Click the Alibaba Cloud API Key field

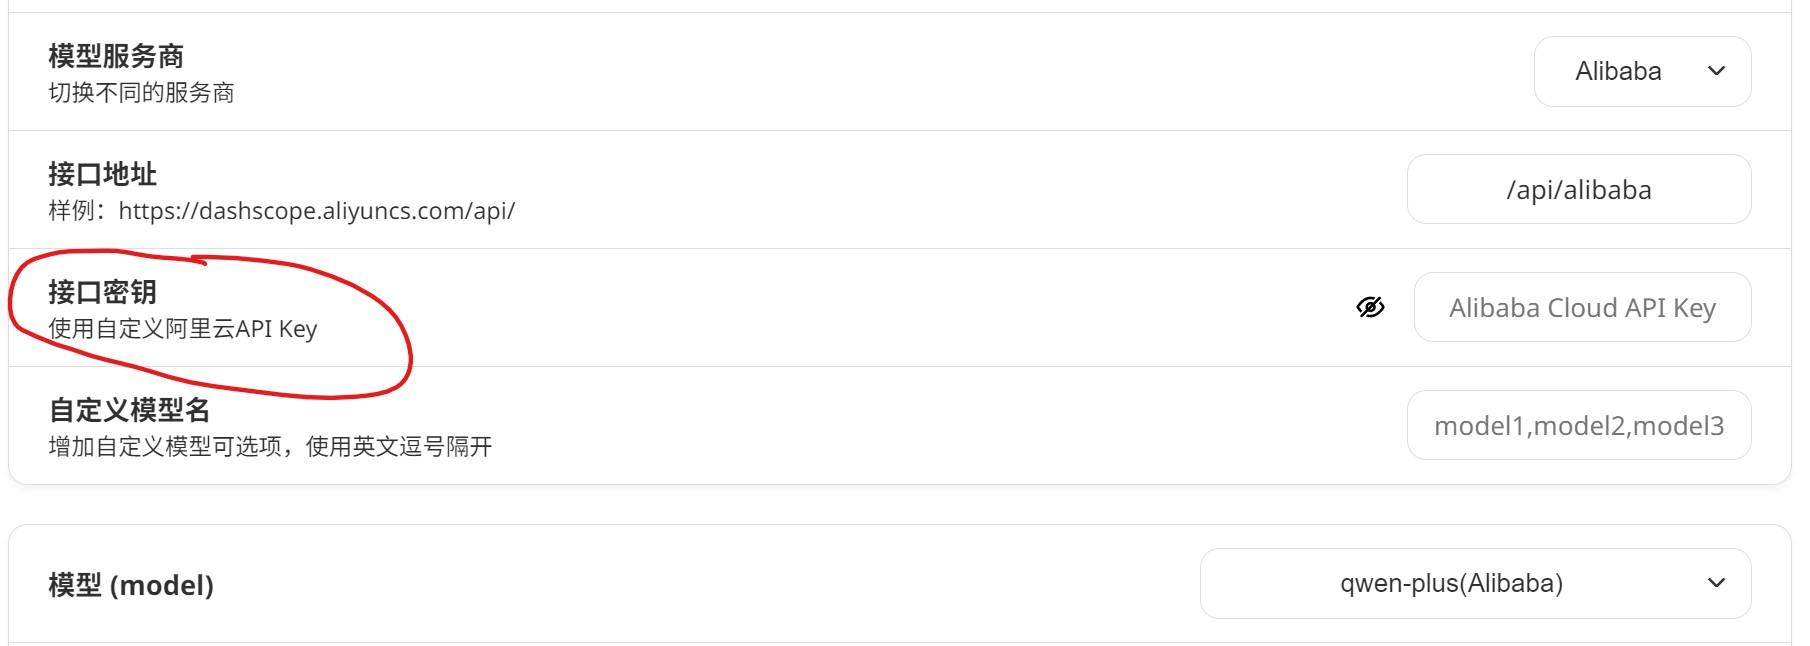coord(1582,307)
